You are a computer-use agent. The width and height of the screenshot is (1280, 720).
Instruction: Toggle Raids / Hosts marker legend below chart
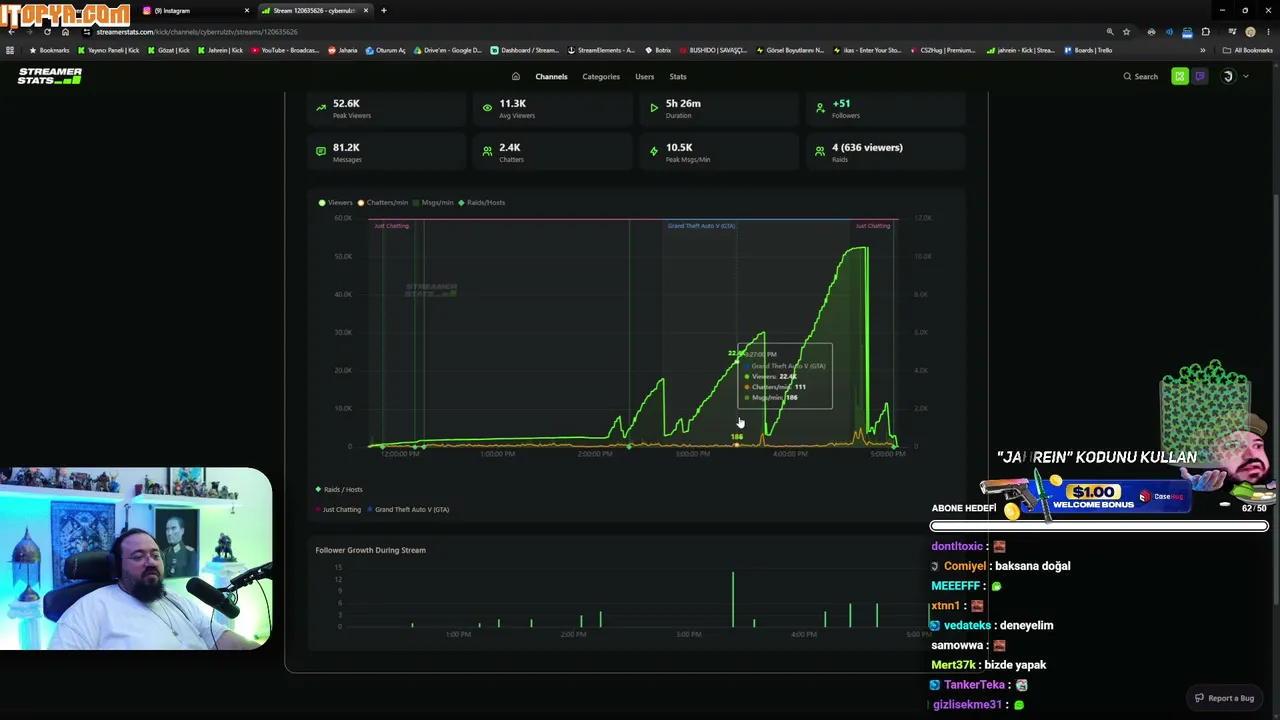[339, 490]
